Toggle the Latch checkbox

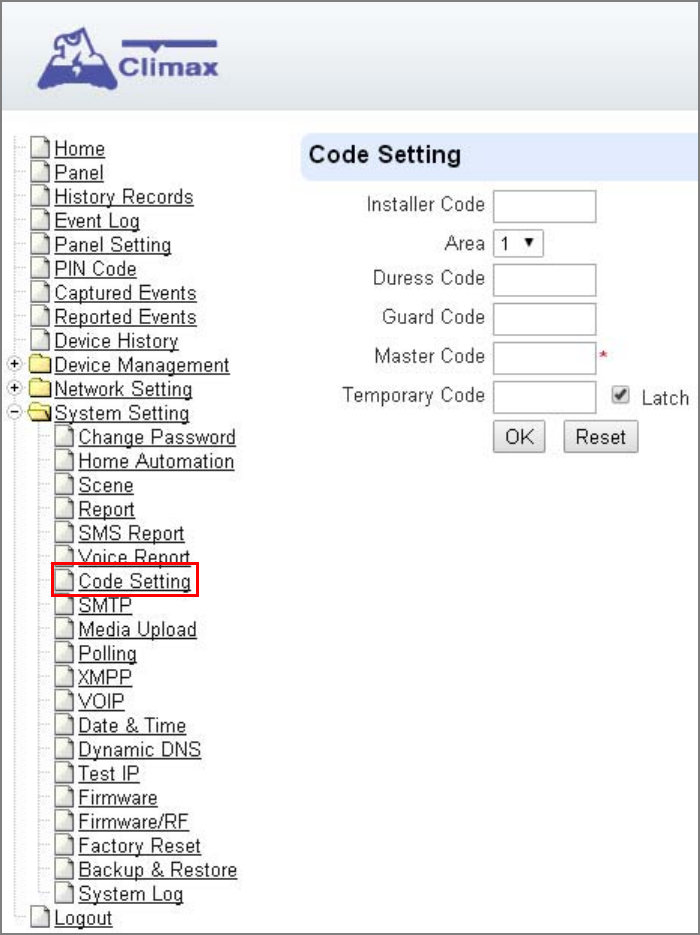point(621,395)
